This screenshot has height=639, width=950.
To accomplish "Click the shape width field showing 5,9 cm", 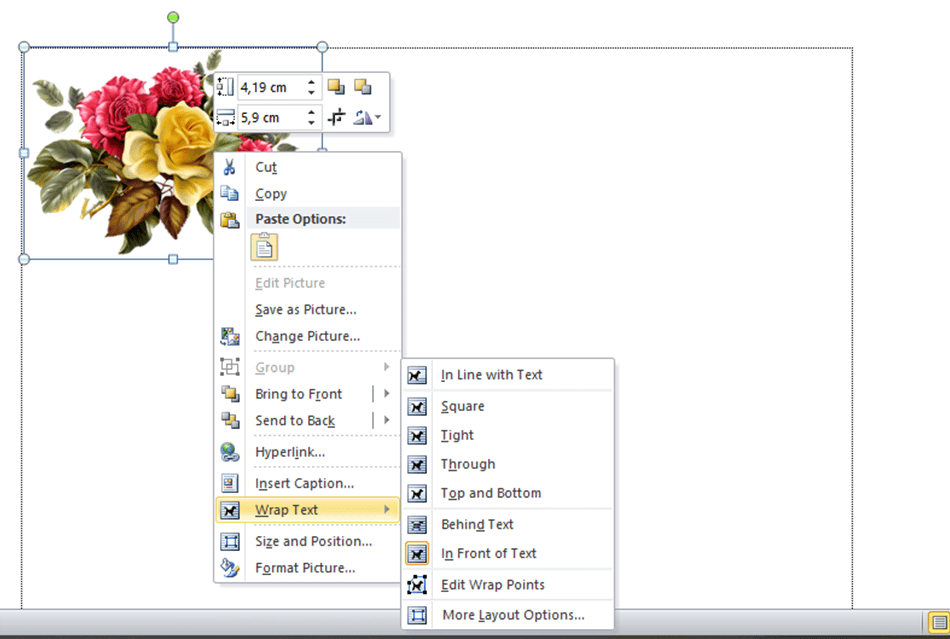I will [x=270, y=117].
